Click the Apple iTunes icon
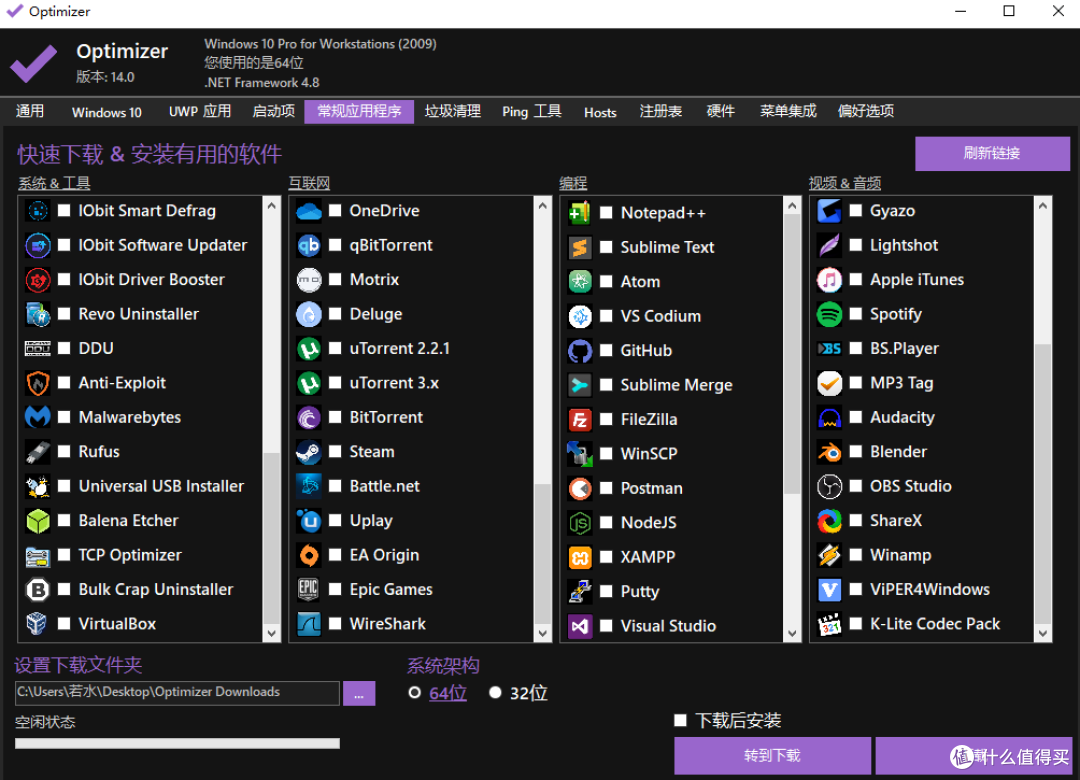1080x780 pixels. pyautogui.click(x=829, y=279)
